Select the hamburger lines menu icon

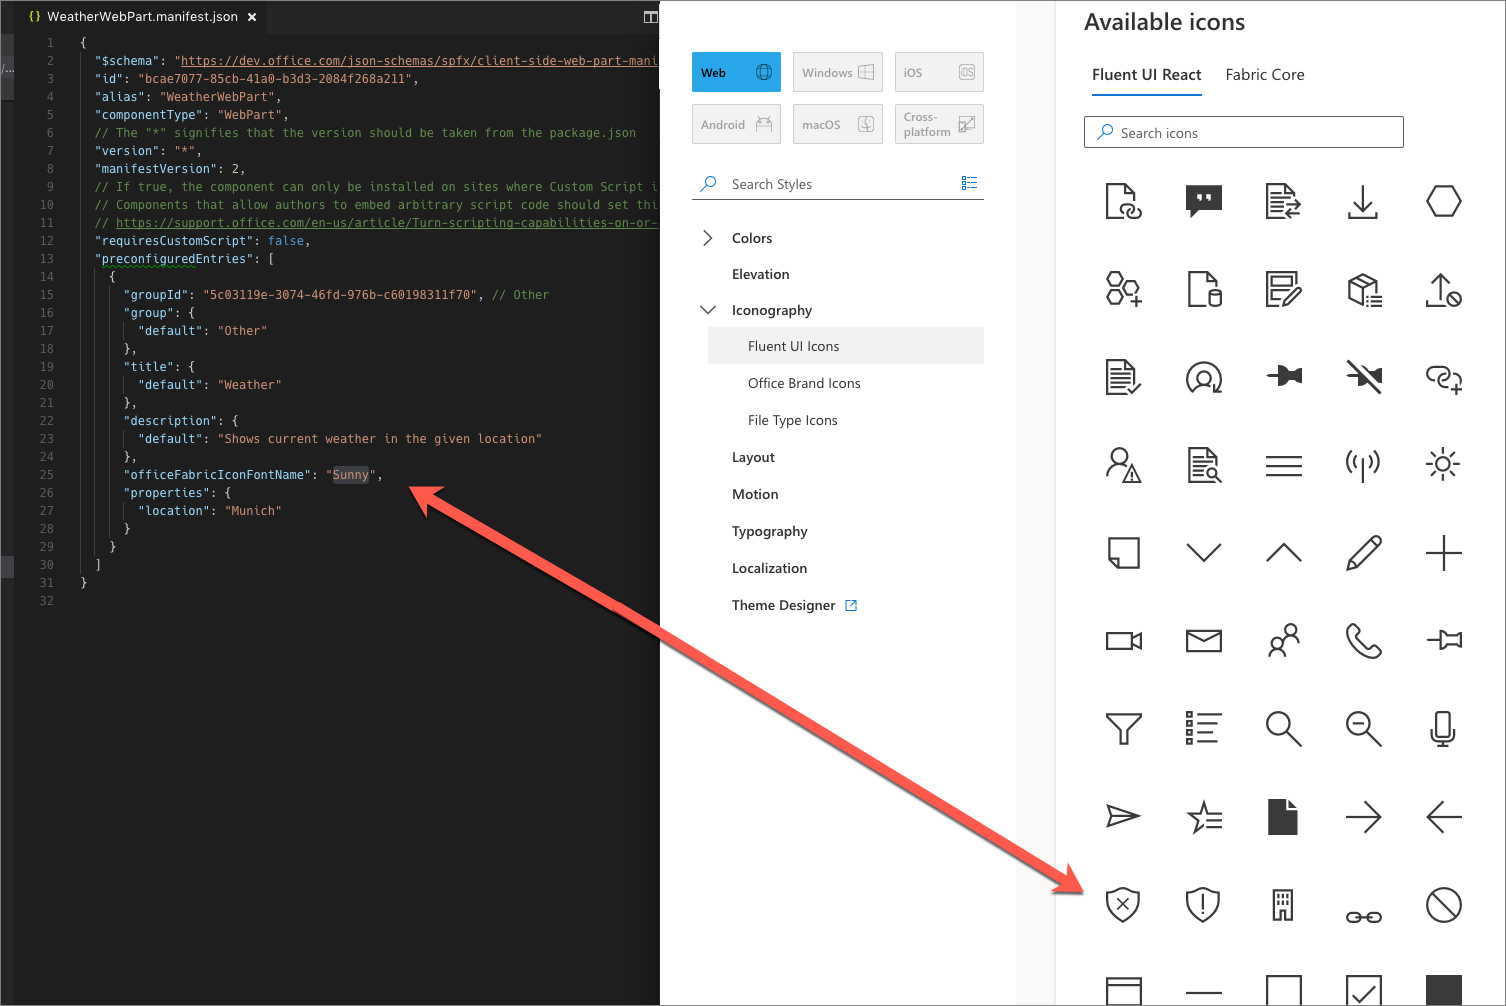[1284, 465]
